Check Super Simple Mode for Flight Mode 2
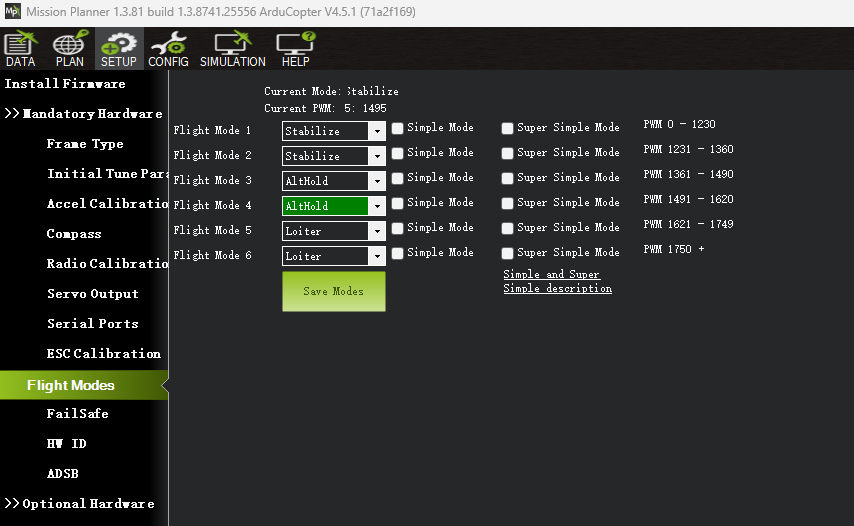Viewport: 854px width, 526px height. point(507,153)
